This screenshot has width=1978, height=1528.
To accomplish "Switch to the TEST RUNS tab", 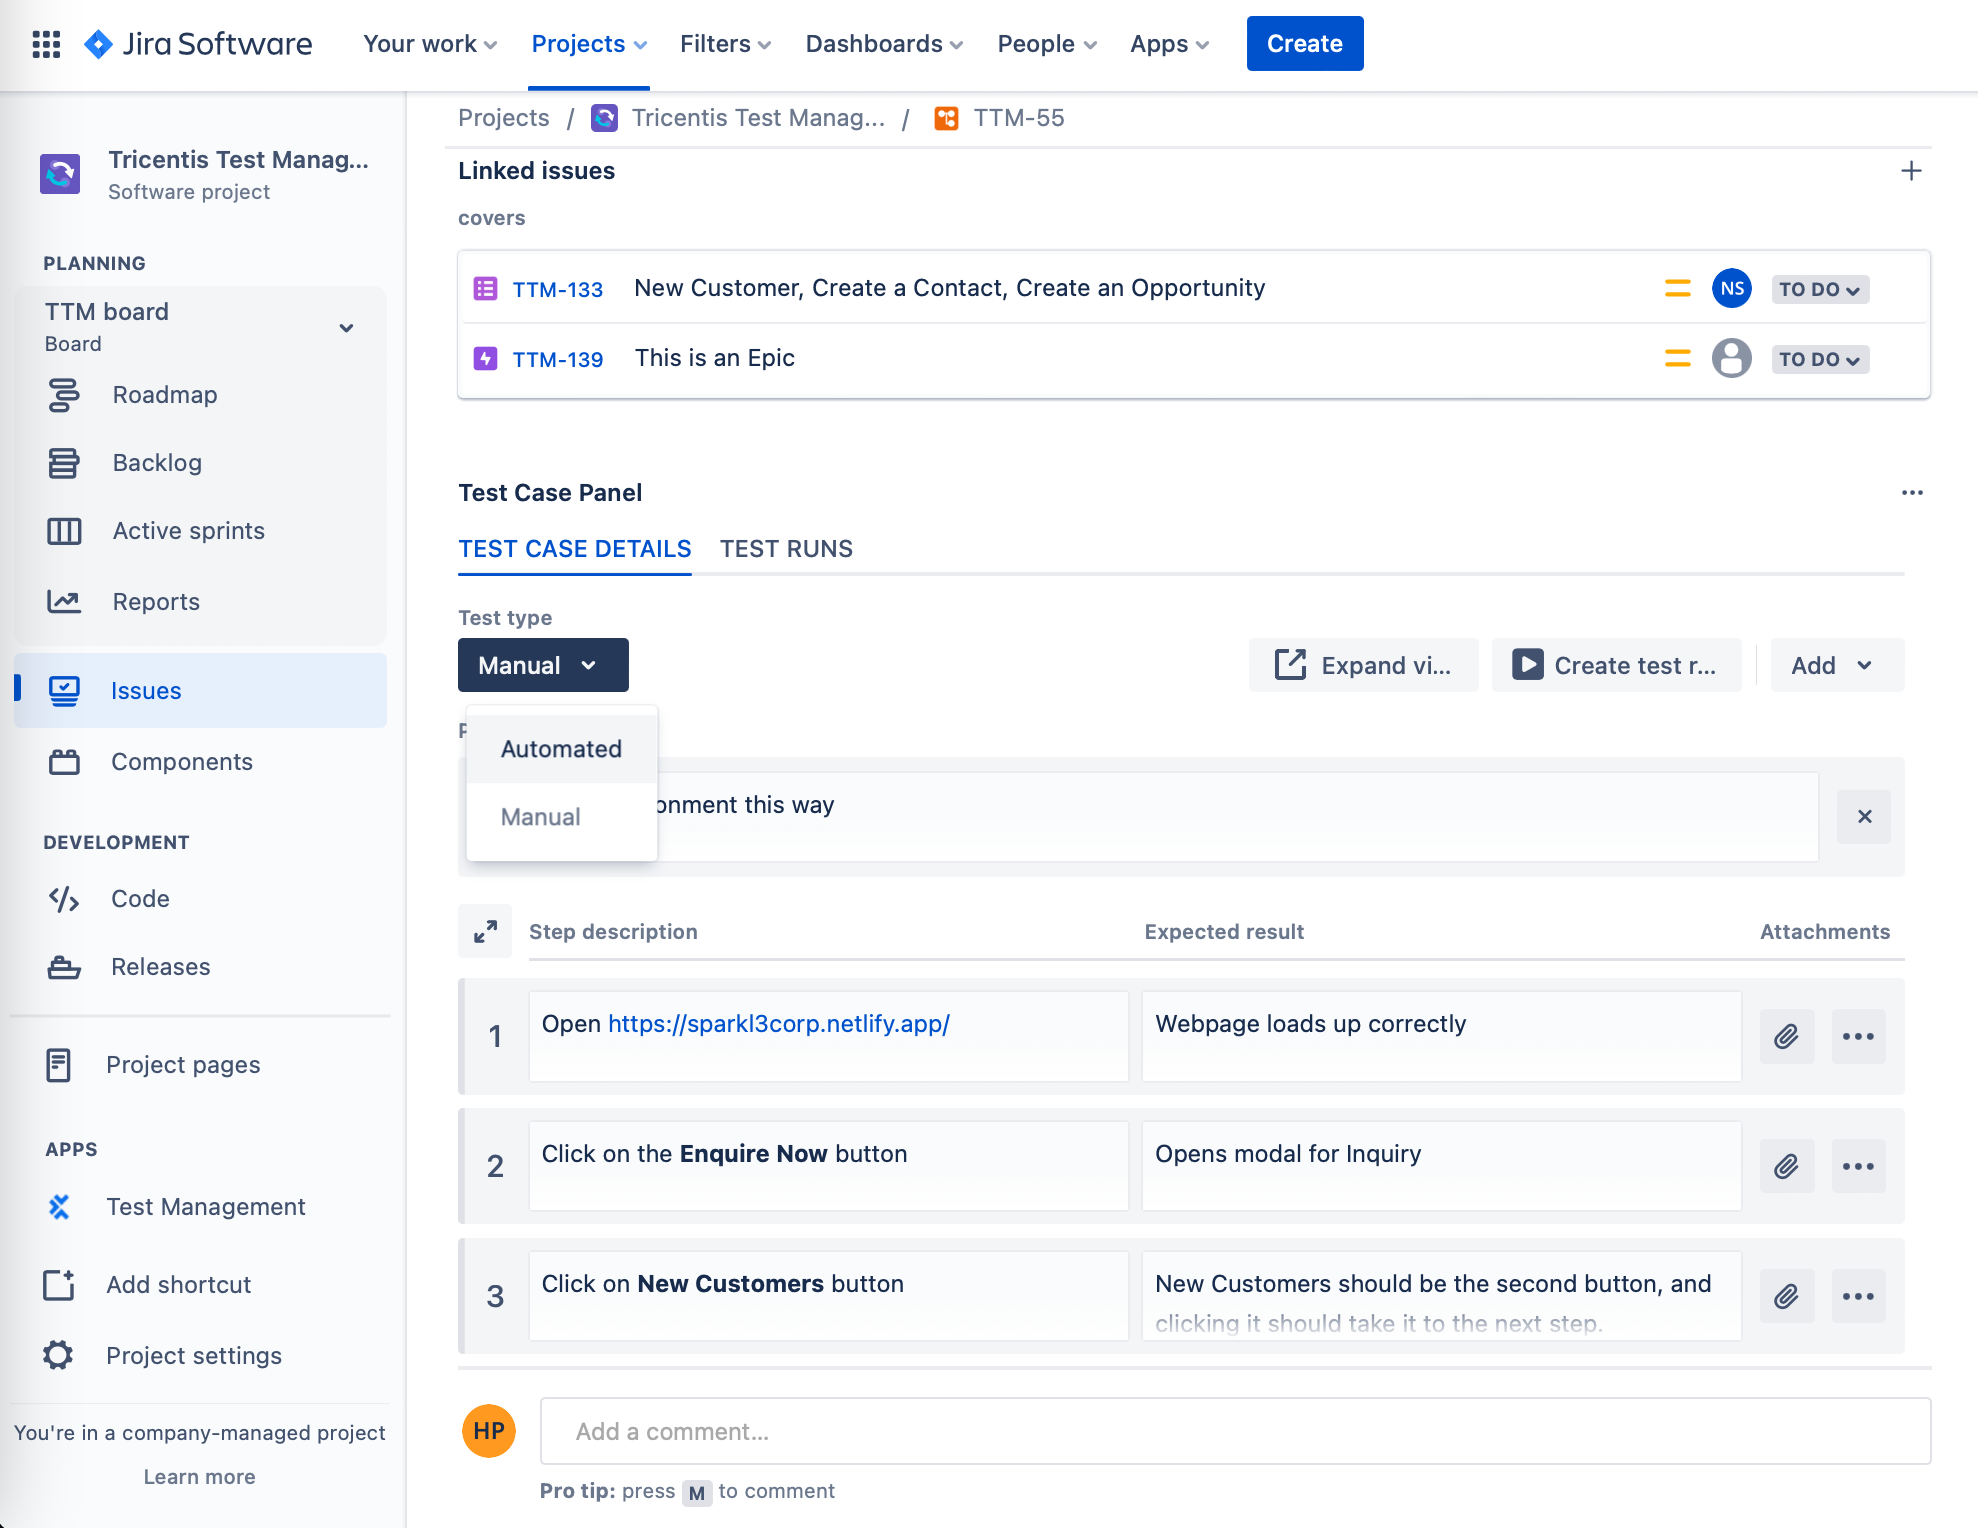I will coord(786,549).
